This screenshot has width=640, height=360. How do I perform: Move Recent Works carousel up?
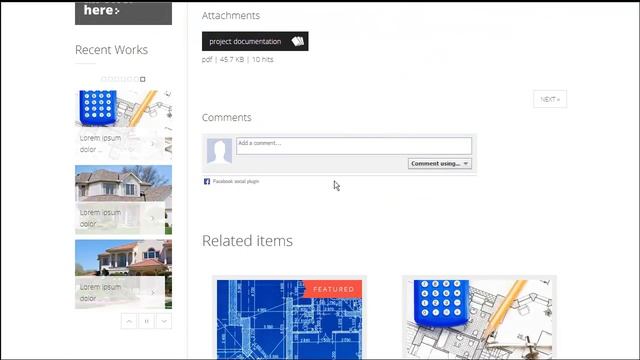click(x=129, y=321)
